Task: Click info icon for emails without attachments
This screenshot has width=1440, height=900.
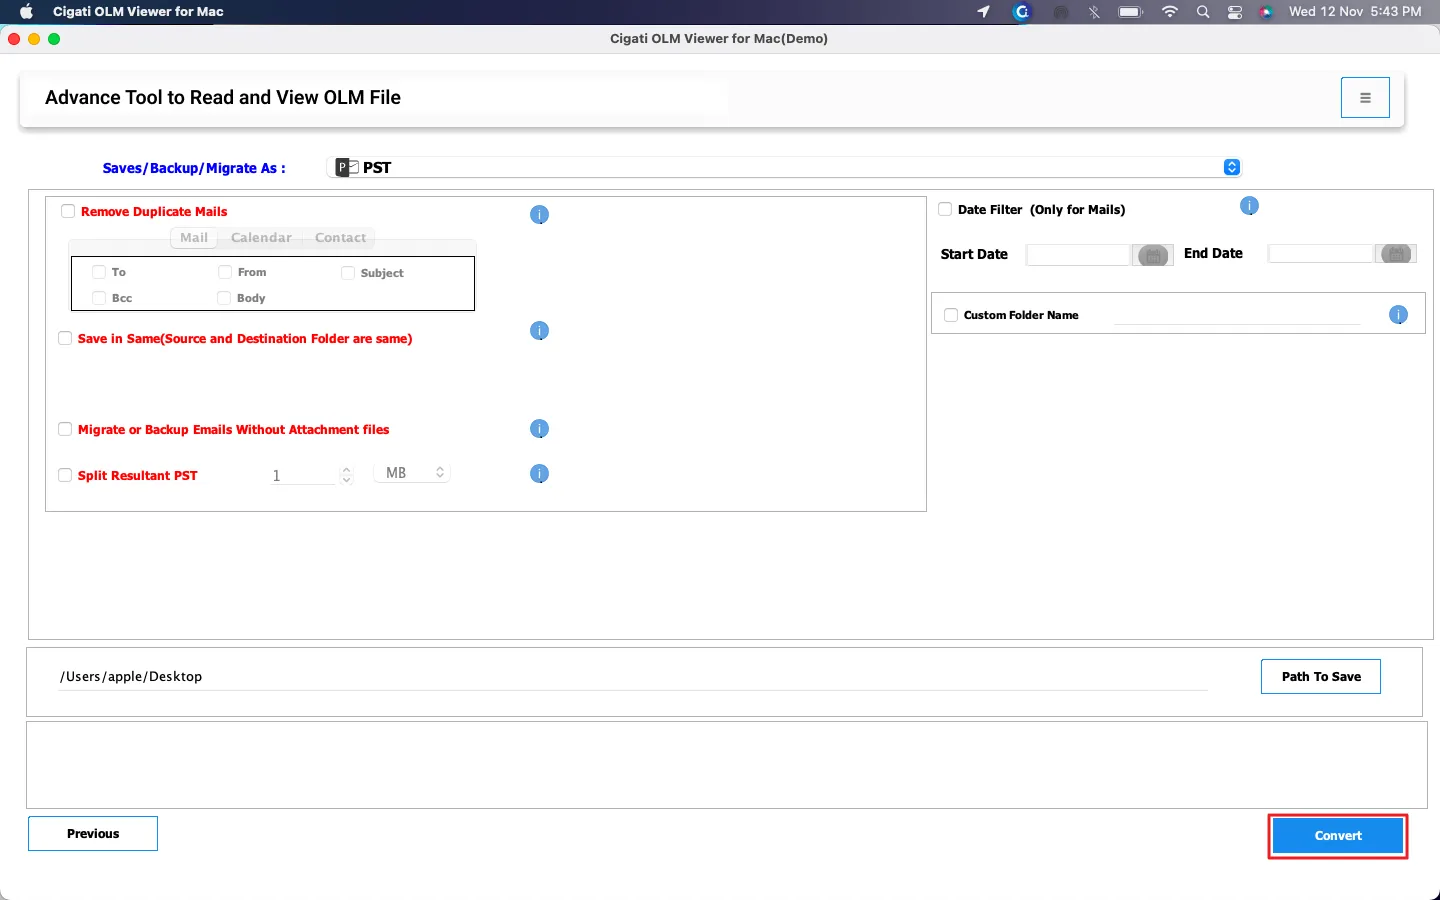Action: click(x=539, y=429)
